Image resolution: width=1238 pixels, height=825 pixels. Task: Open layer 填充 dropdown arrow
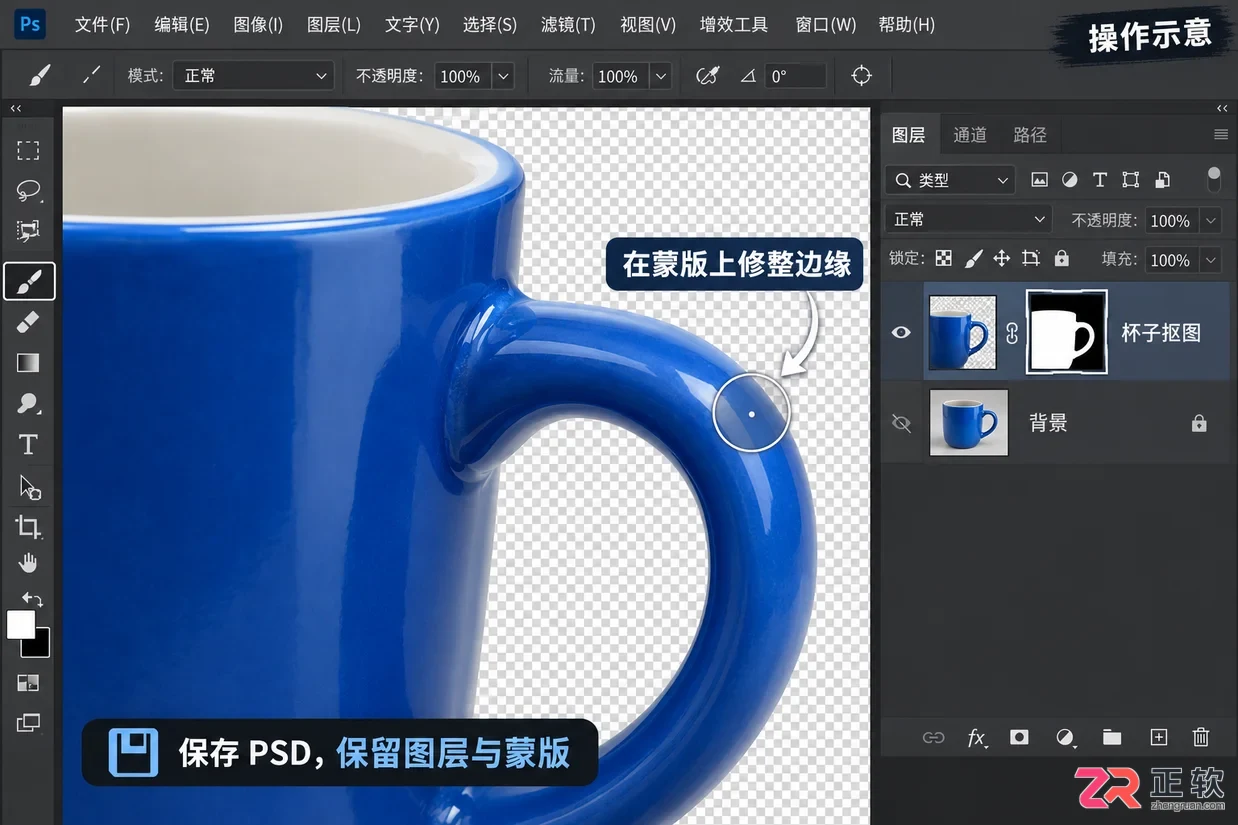tap(1211, 260)
